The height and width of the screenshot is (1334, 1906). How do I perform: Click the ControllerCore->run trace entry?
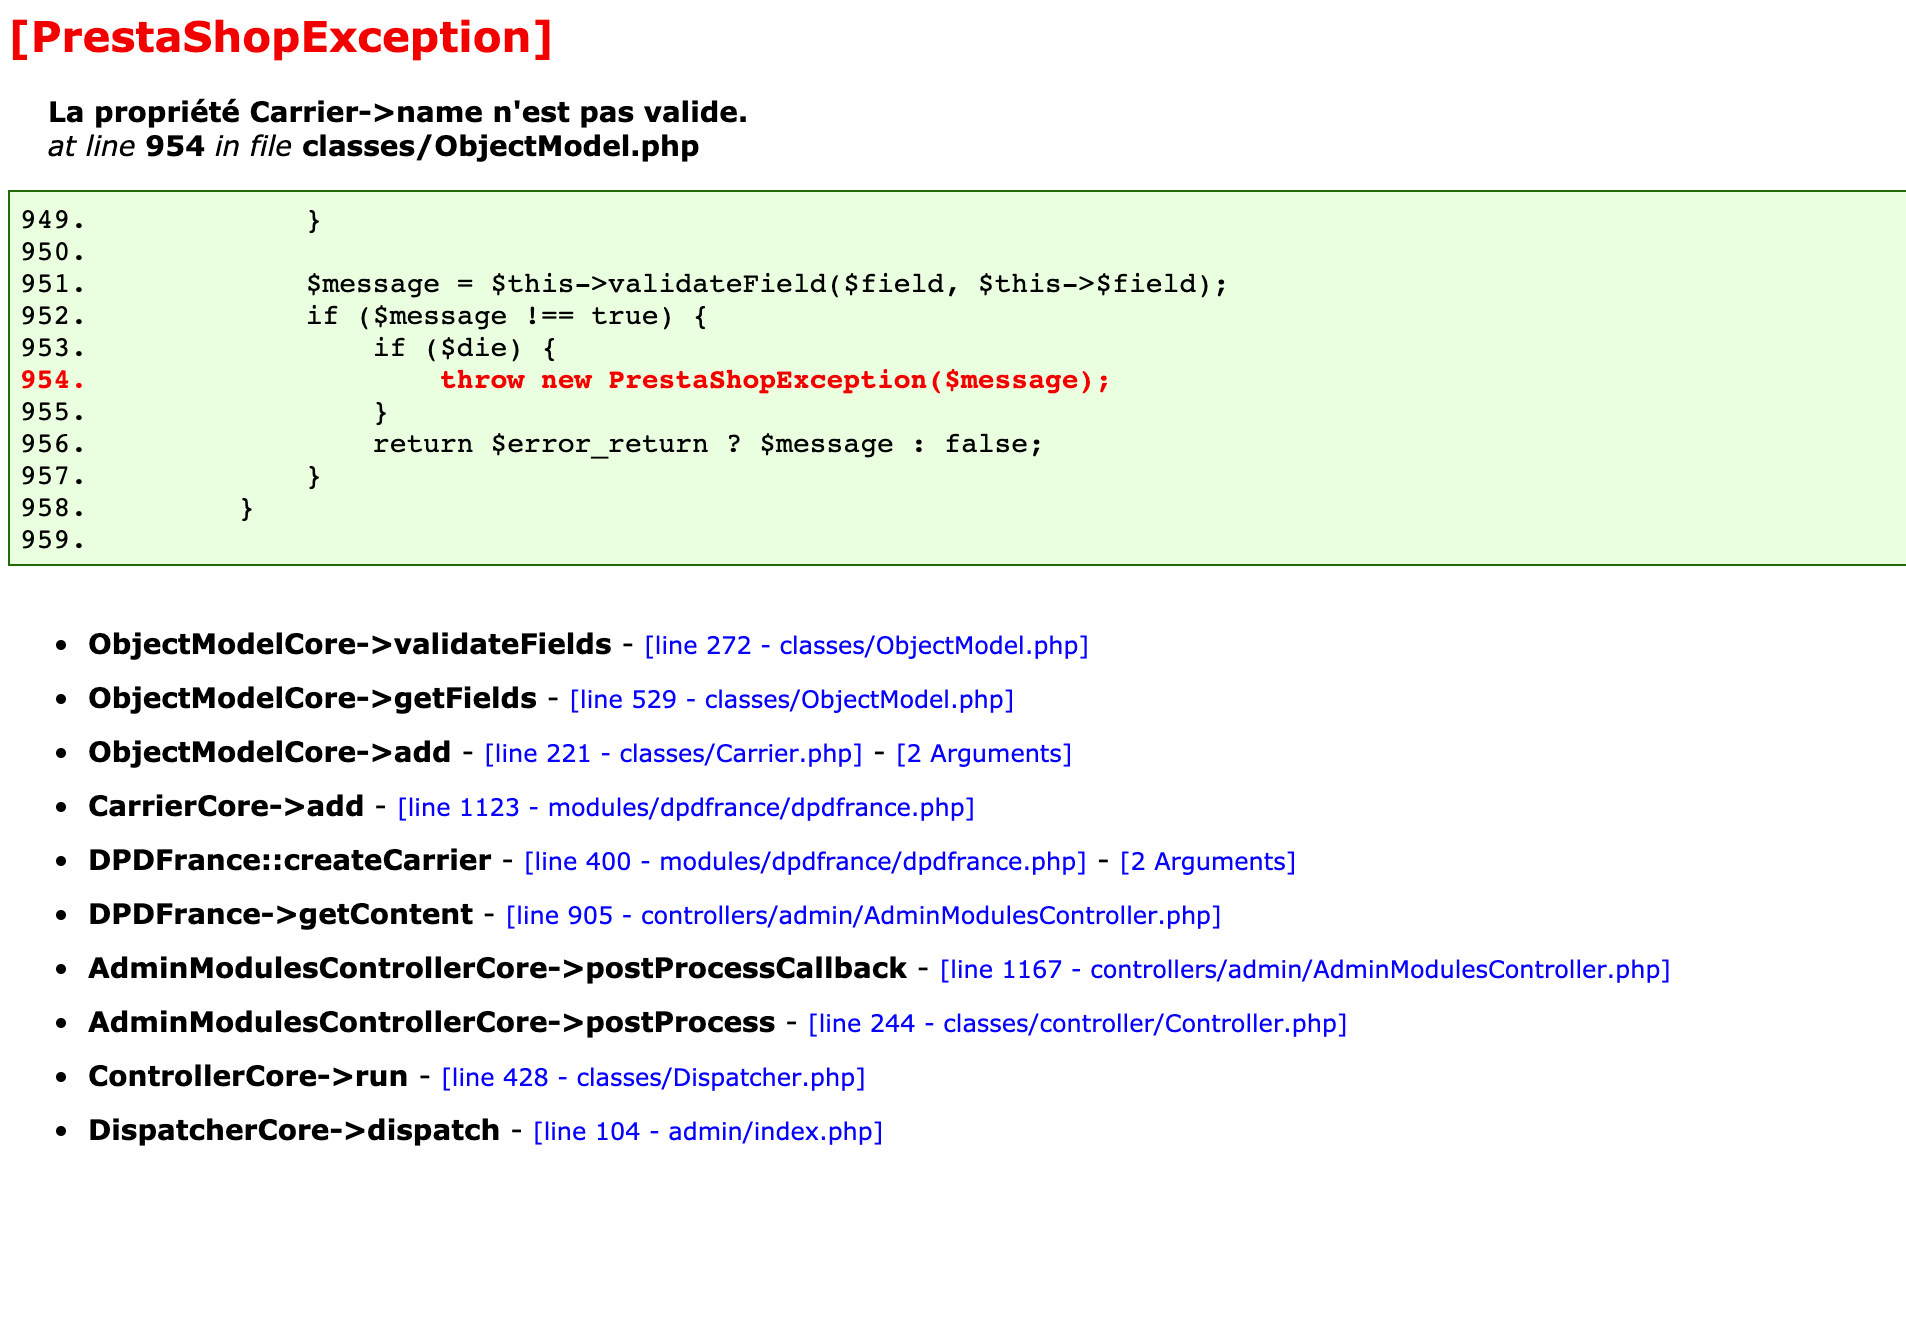[248, 1077]
